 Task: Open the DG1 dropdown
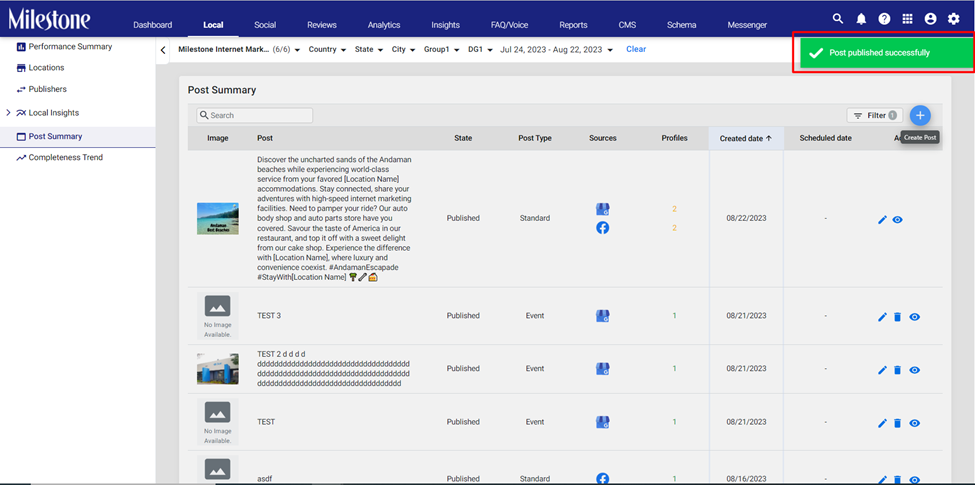(x=480, y=50)
